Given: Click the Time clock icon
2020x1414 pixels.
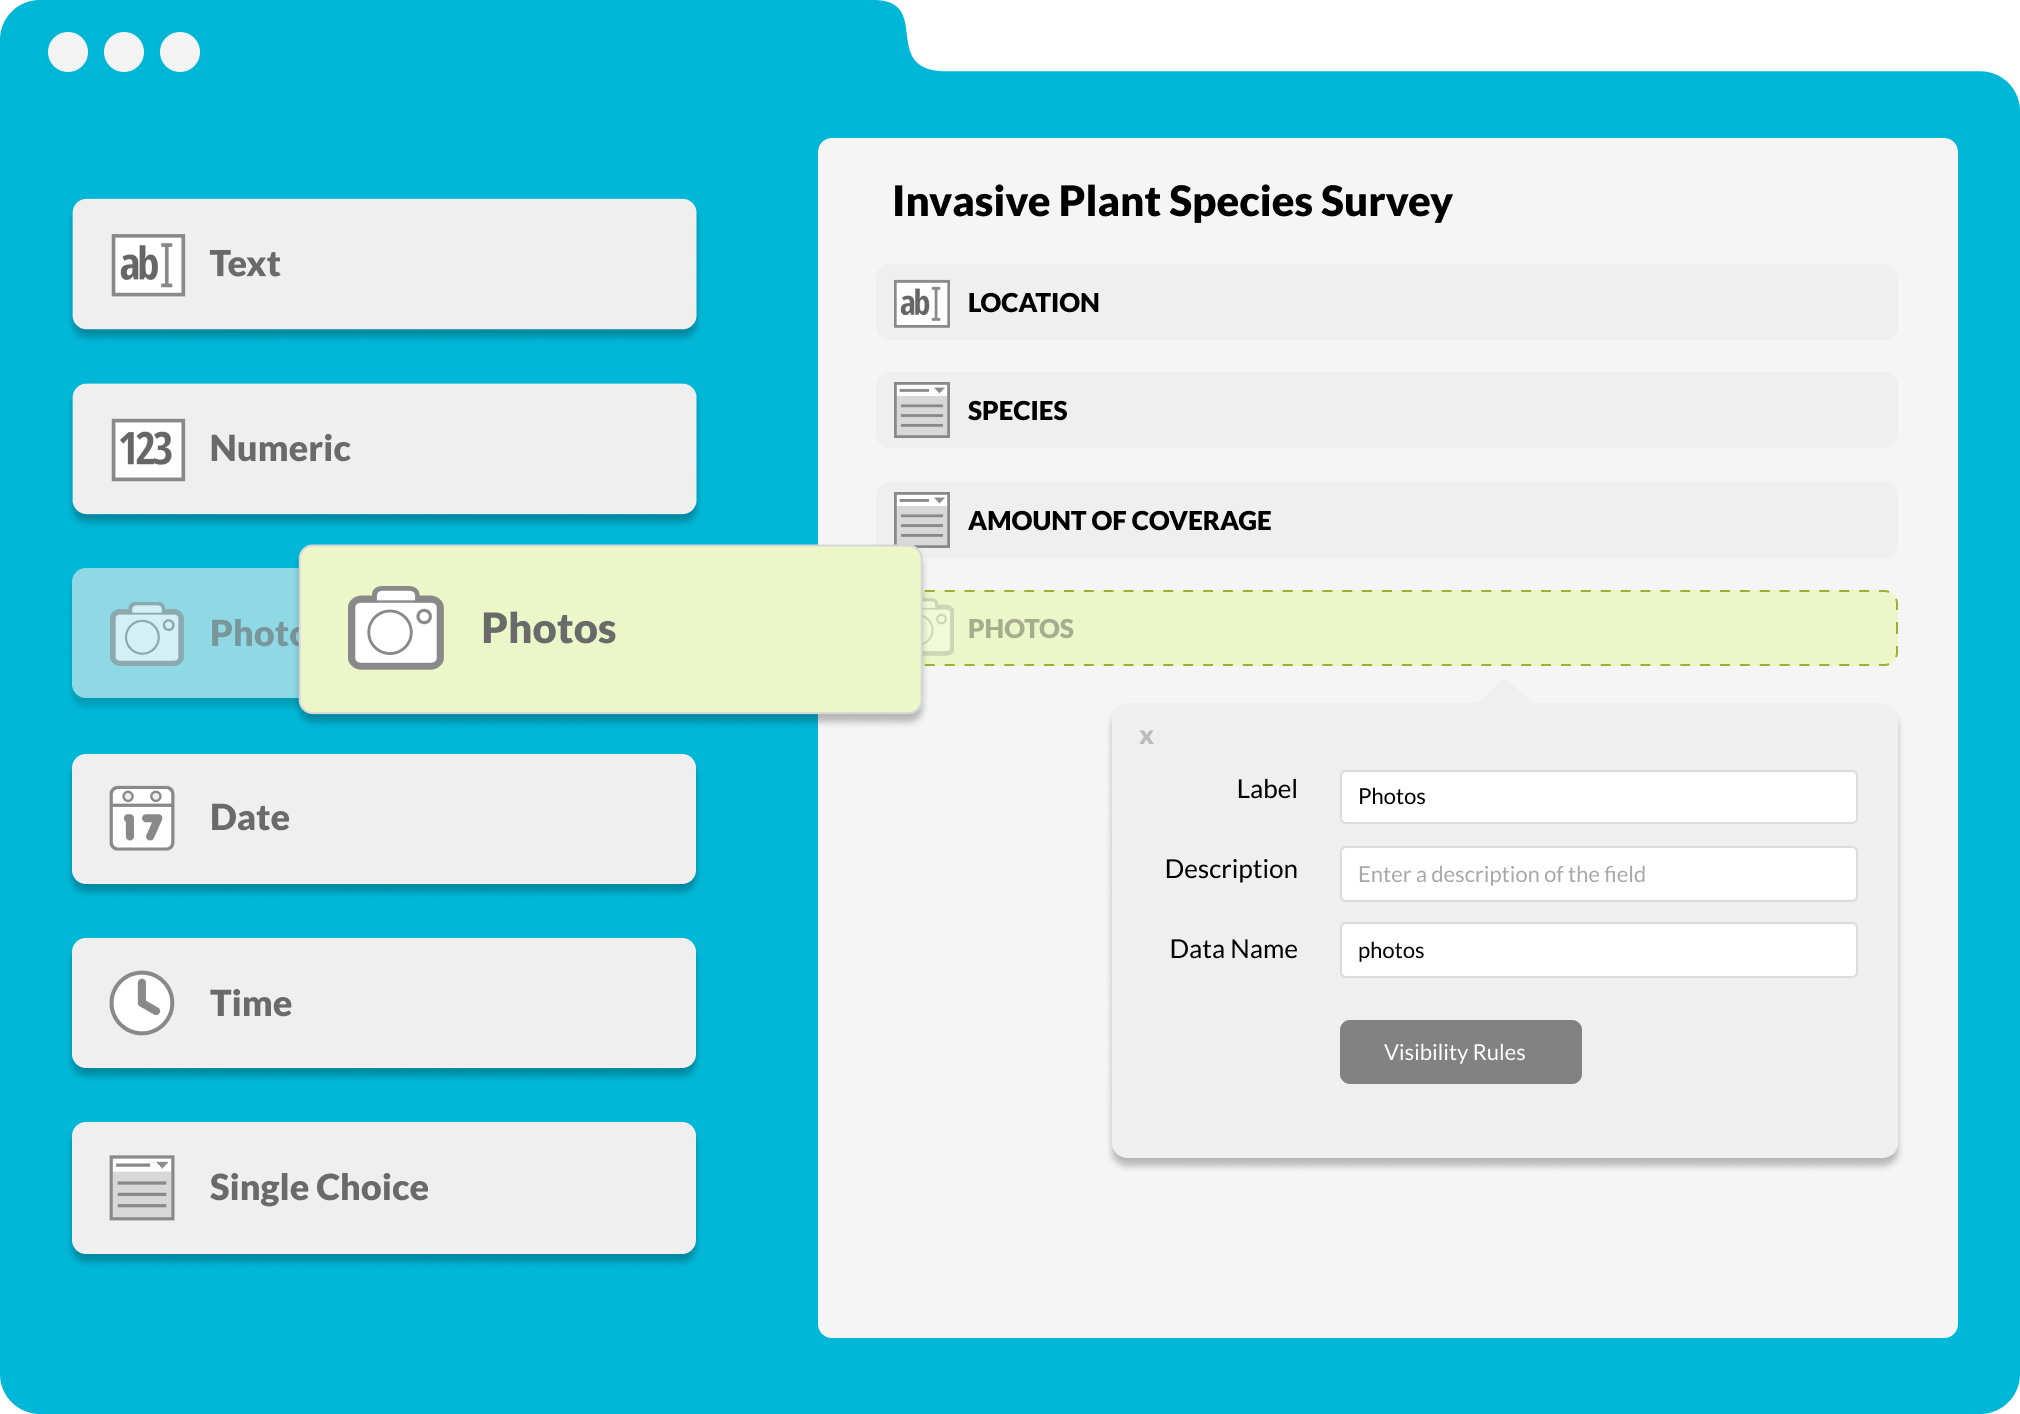Looking at the screenshot, I should click(142, 1002).
